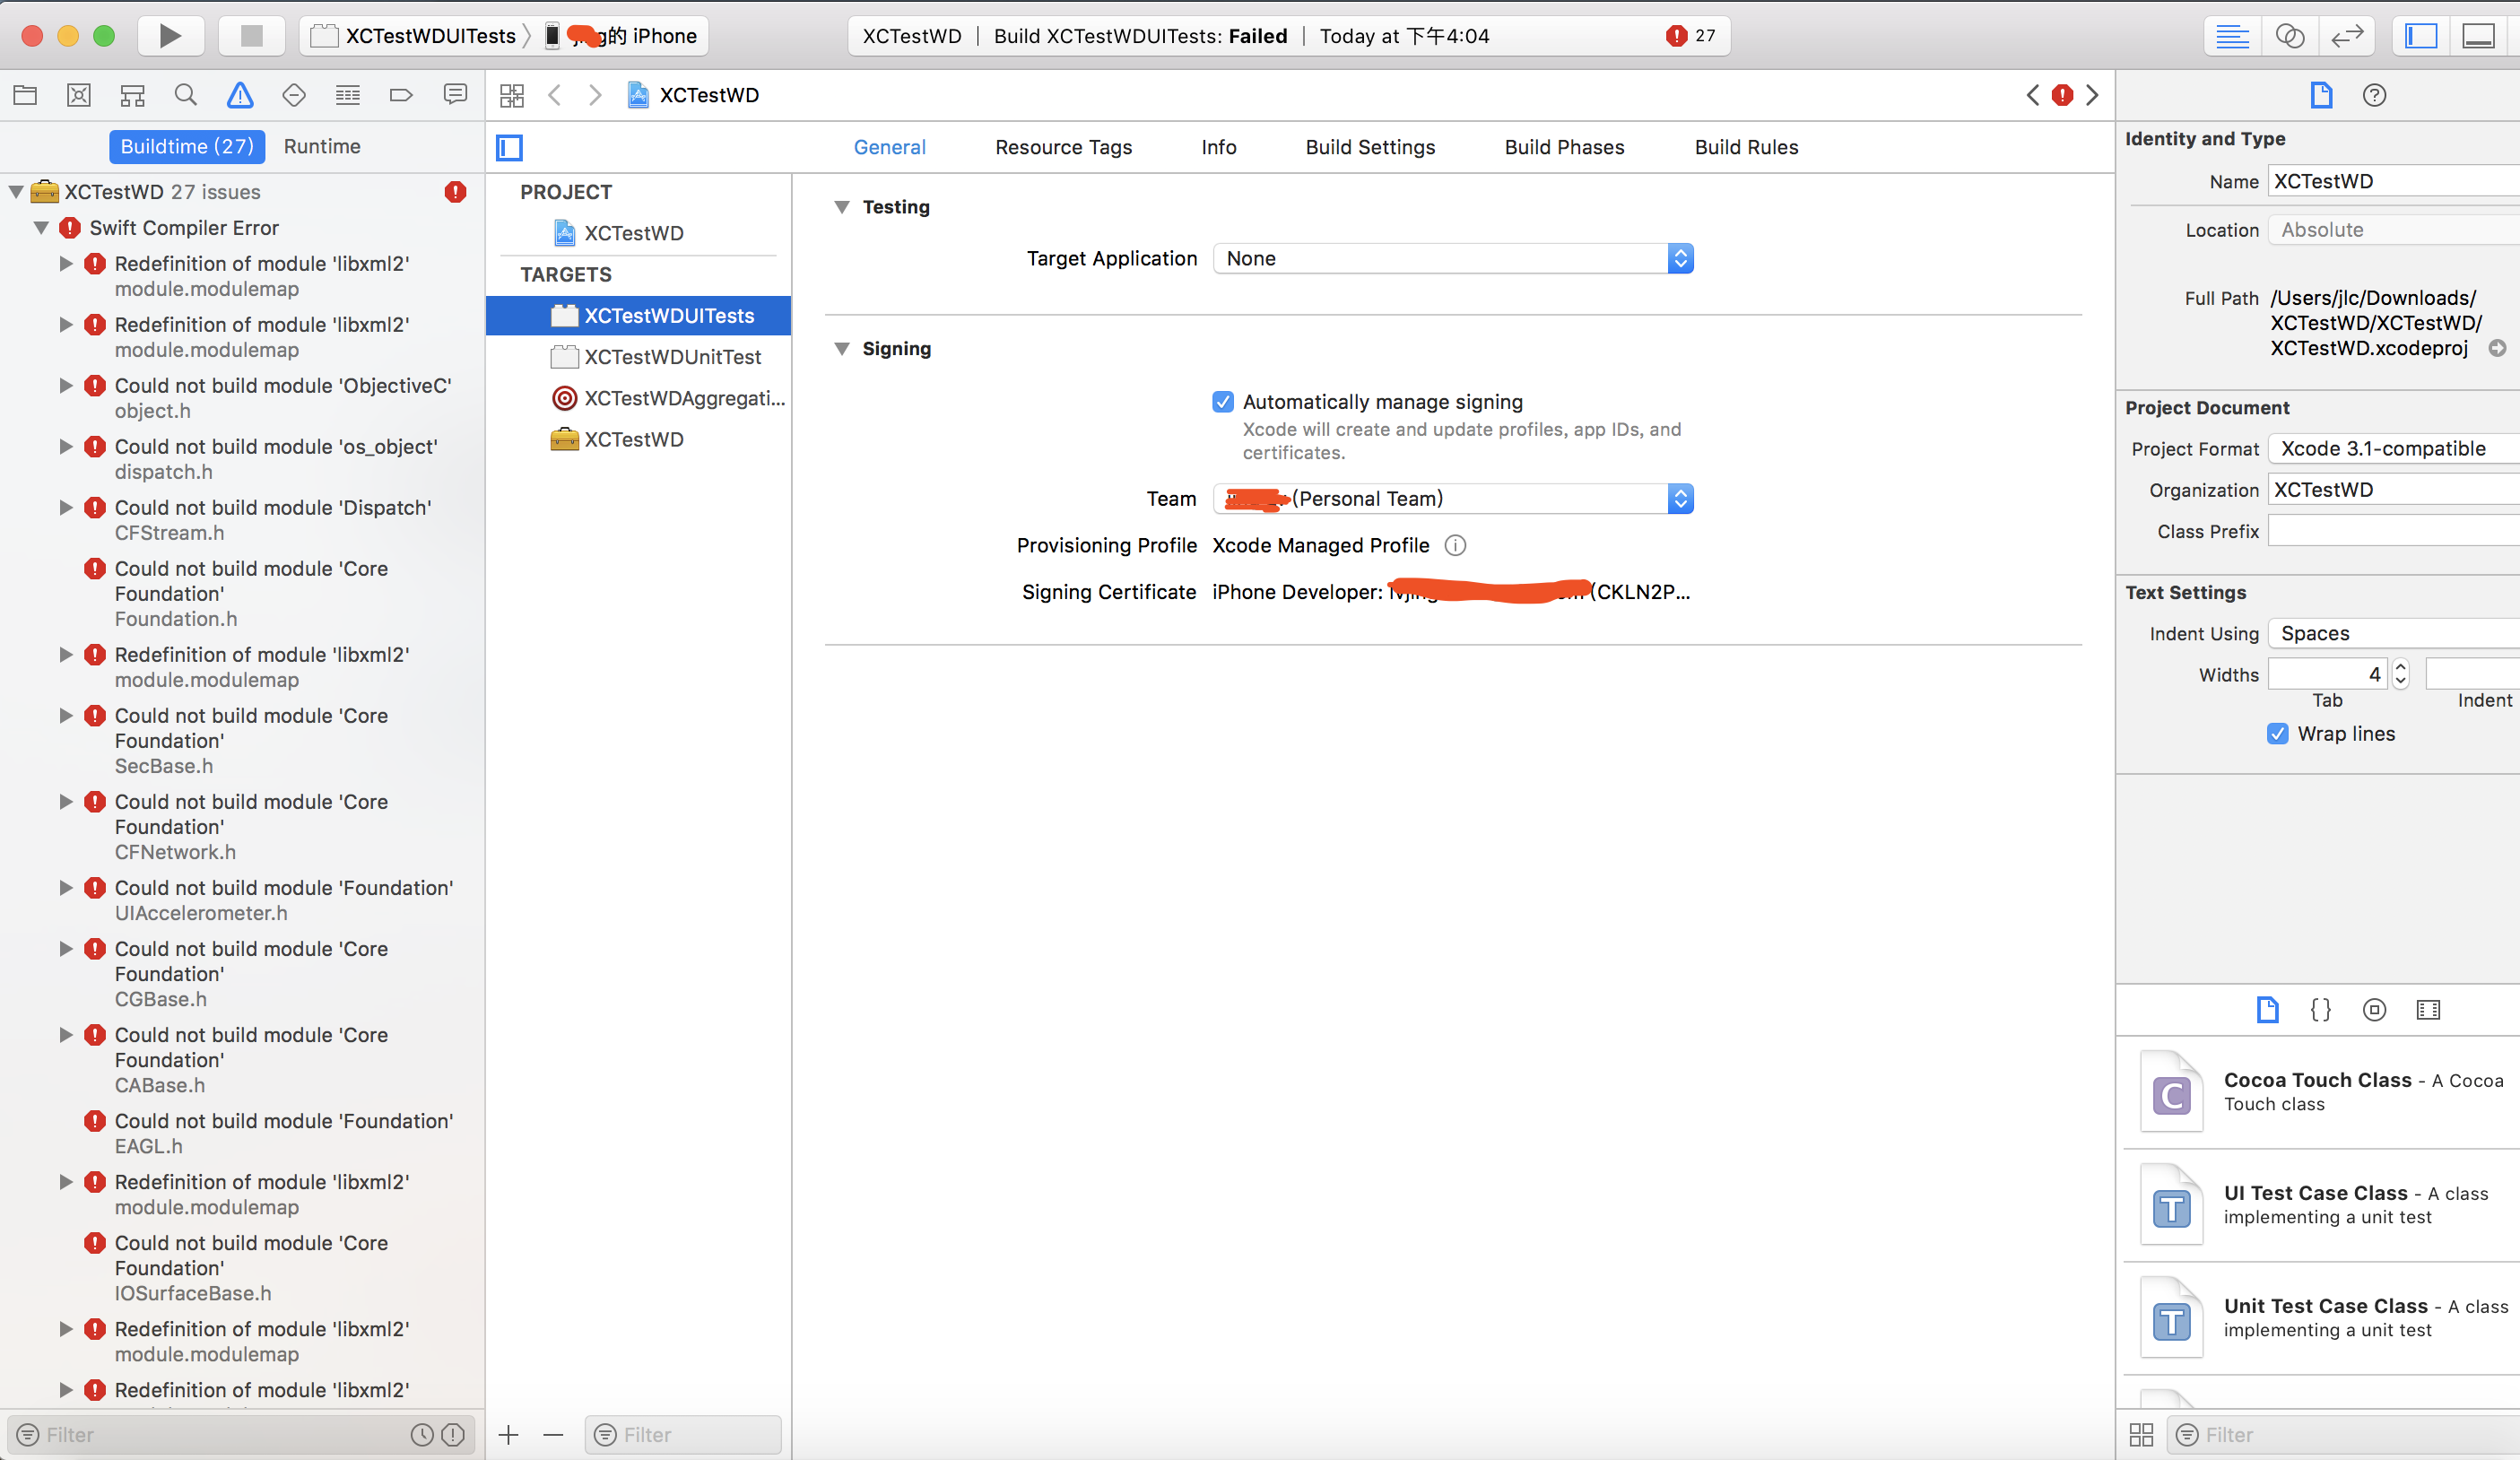
Task: Open the Team dropdown in Signing
Action: coord(1681,498)
